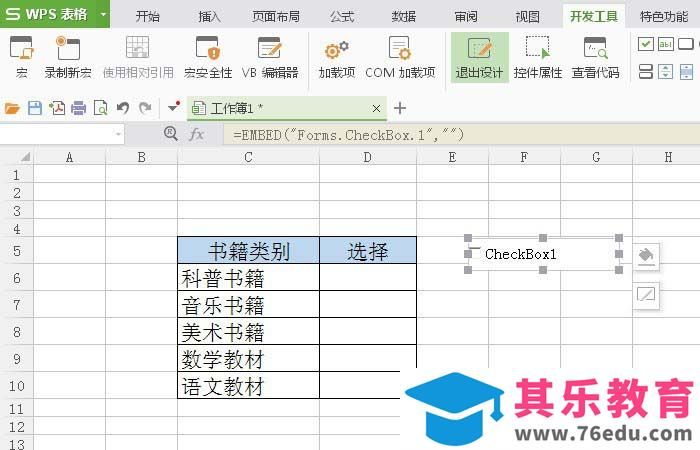Launch the VB 编辑器
The height and width of the screenshot is (450, 700).
270,57
